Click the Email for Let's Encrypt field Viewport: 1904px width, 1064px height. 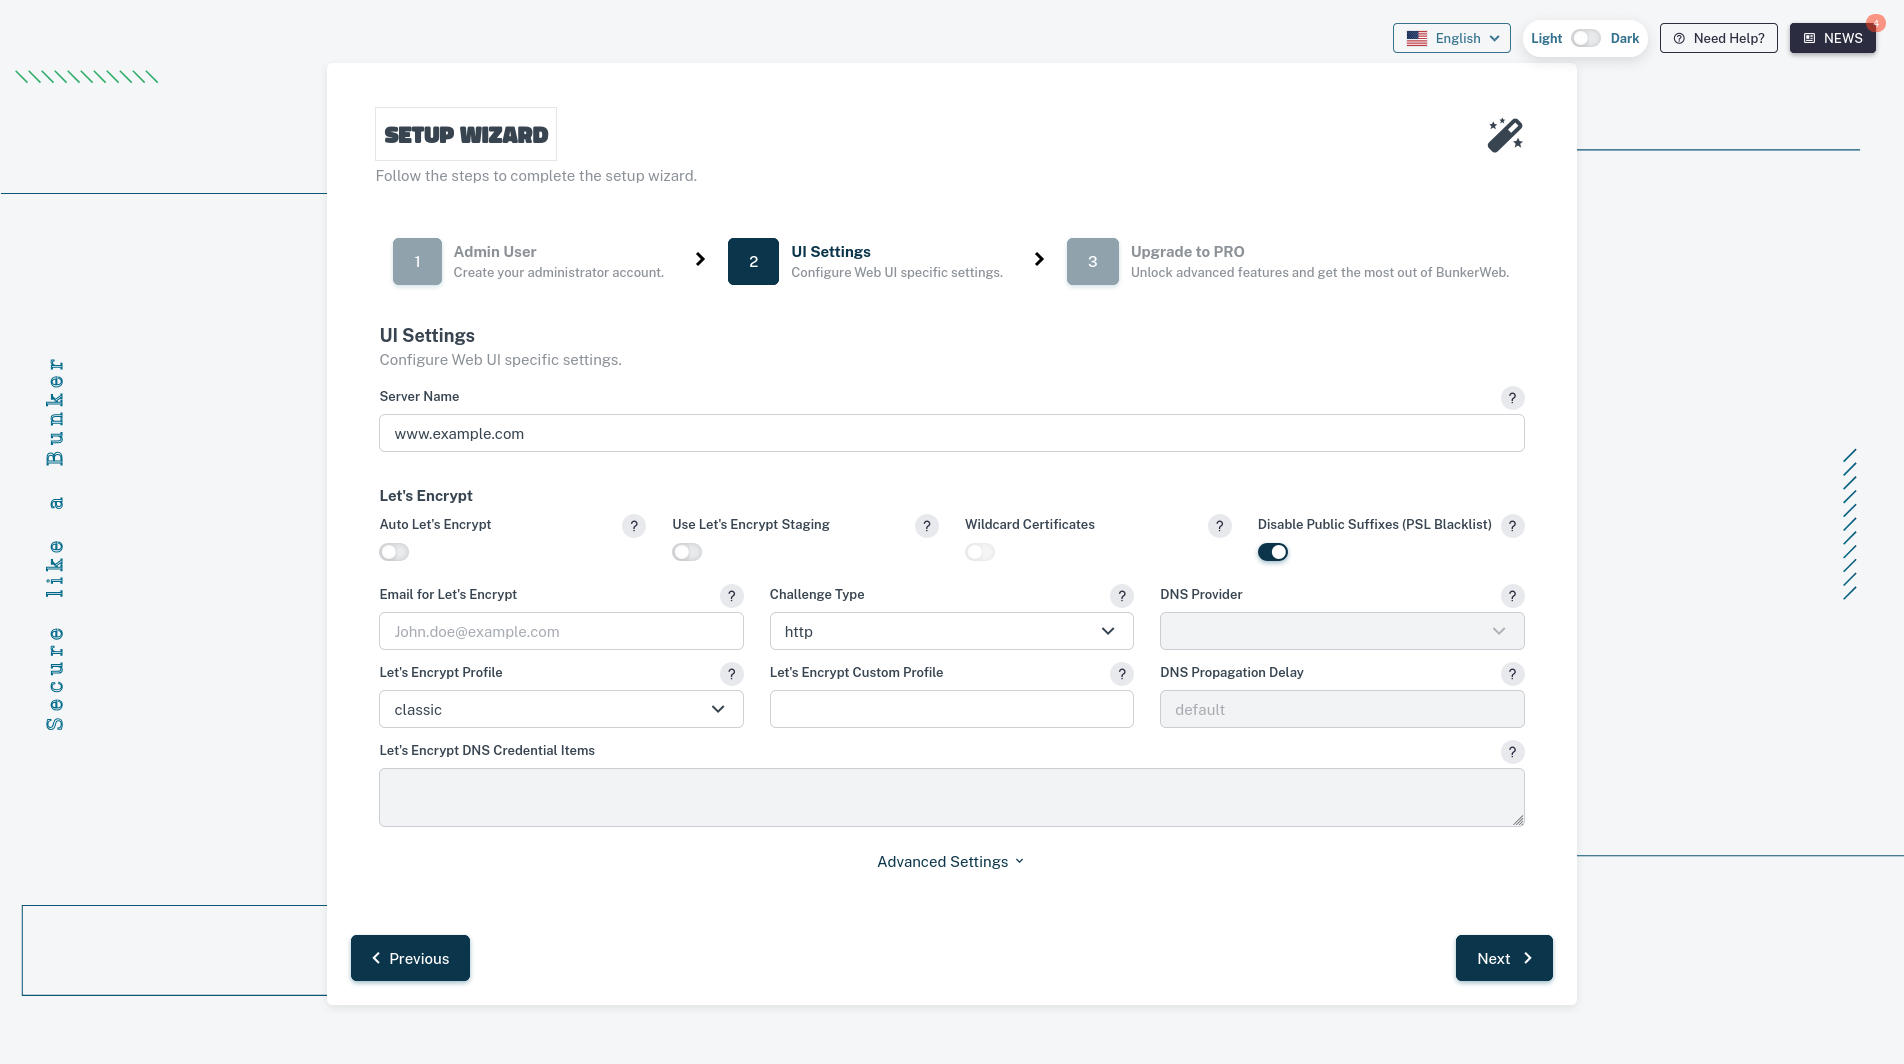(560, 631)
